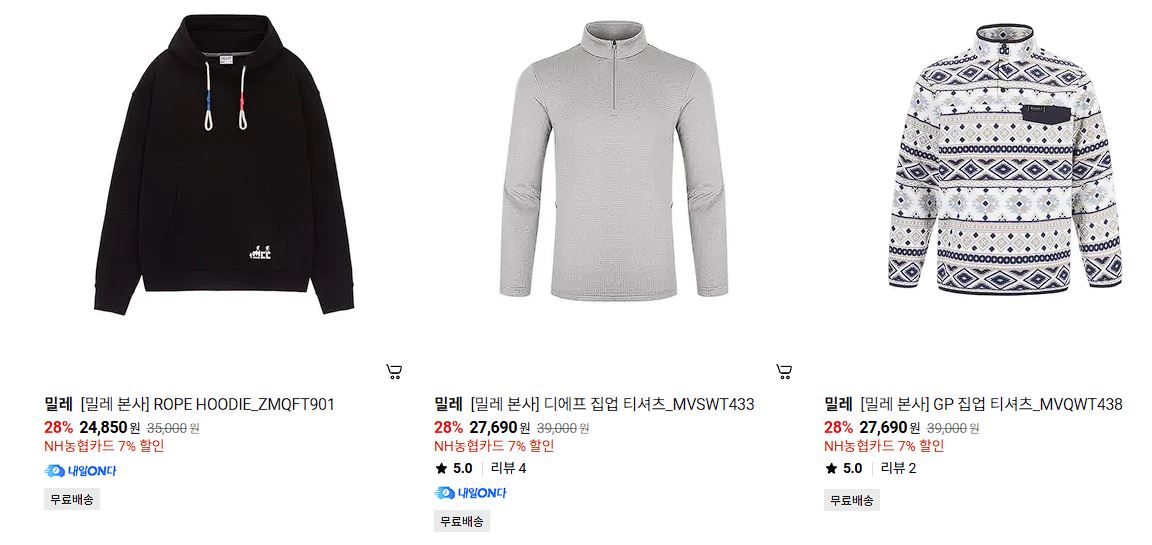This screenshot has height=545, width=1152.
Task: Open patterned GP 집업 fleece product image
Action: coord(1004,159)
